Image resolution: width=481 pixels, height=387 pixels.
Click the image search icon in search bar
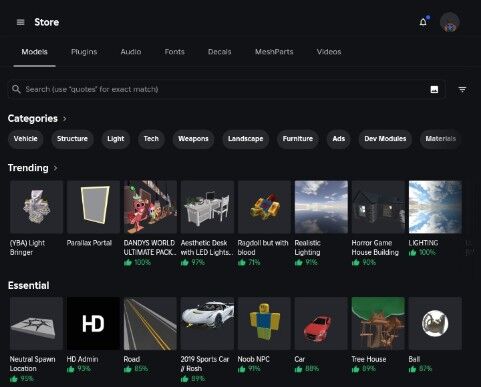tap(434, 89)
